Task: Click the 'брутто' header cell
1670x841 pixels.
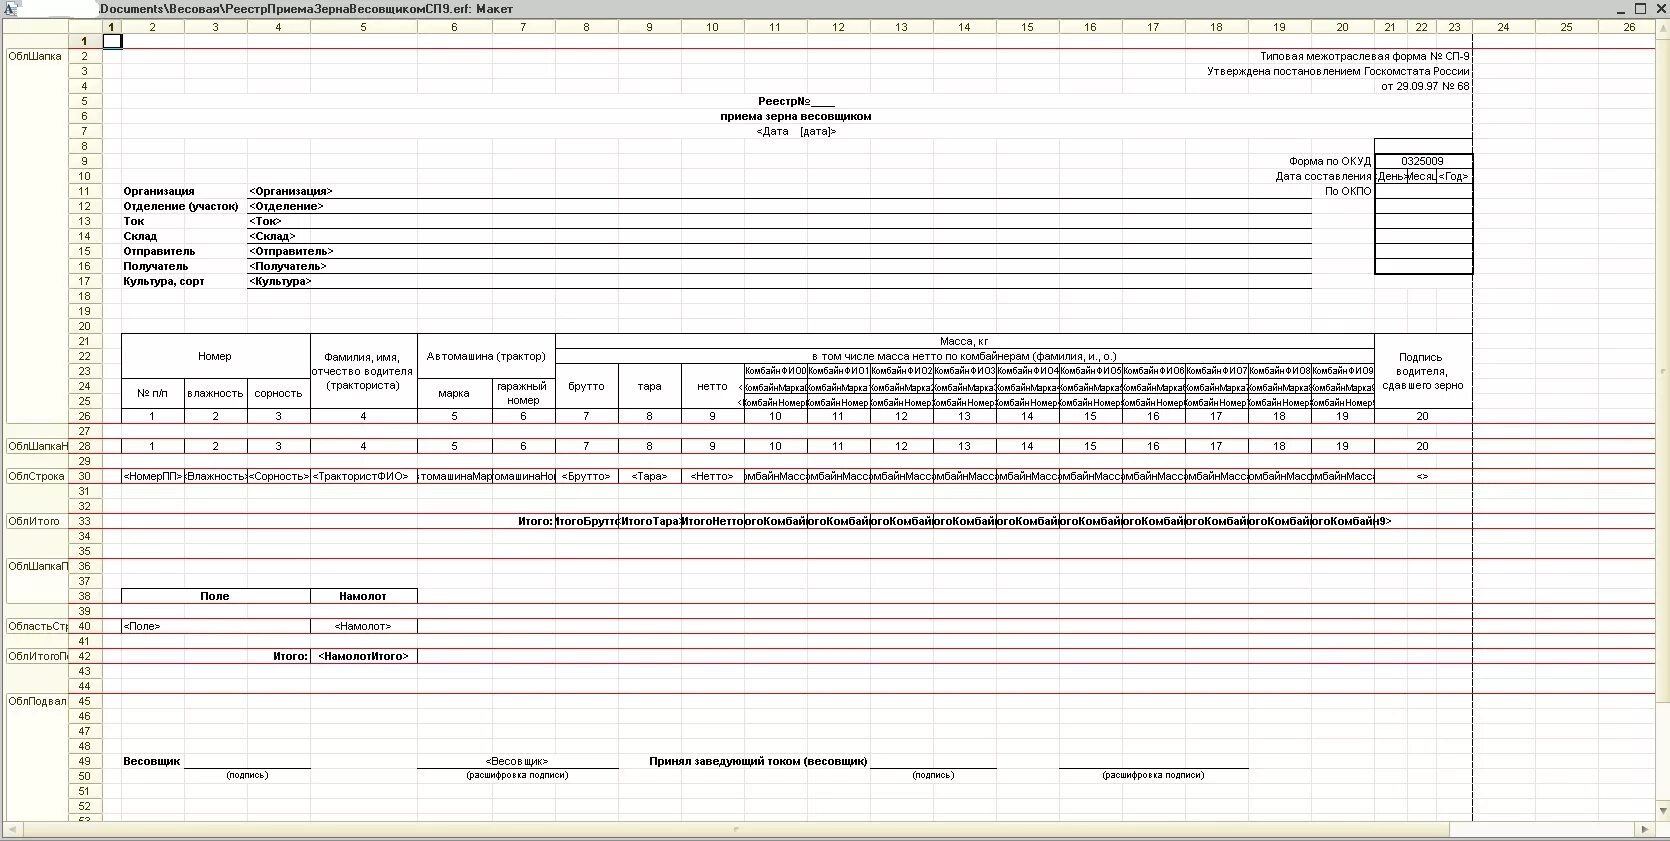Action: tap(586, 386)
